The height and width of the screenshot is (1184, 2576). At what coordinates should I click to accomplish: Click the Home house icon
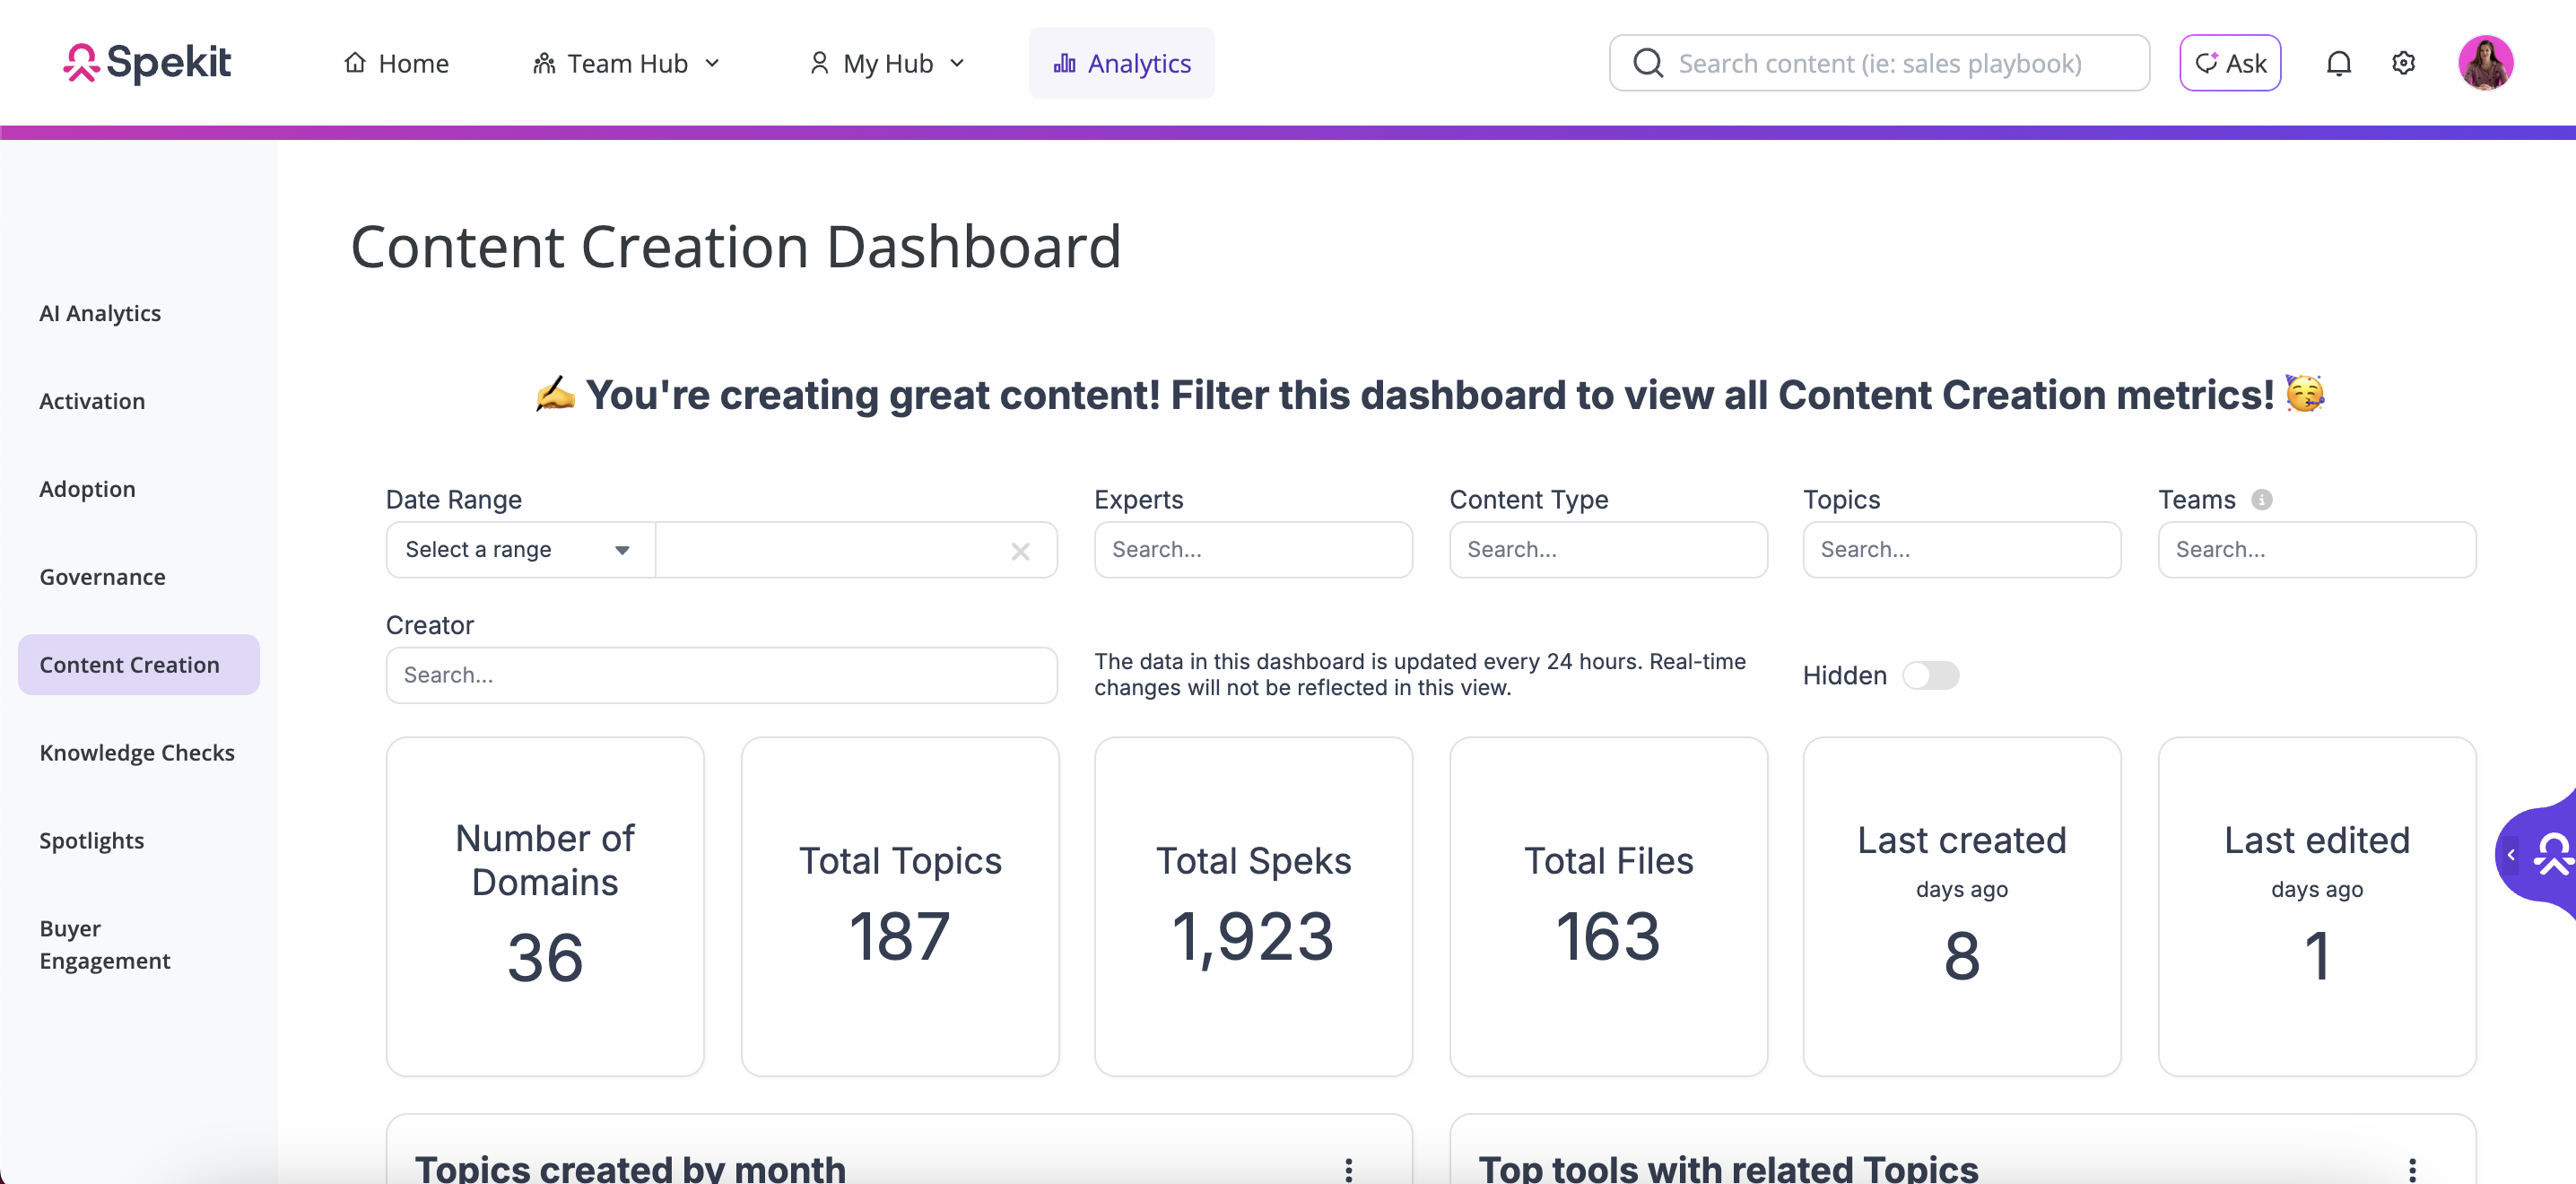(x=355, y=62)
